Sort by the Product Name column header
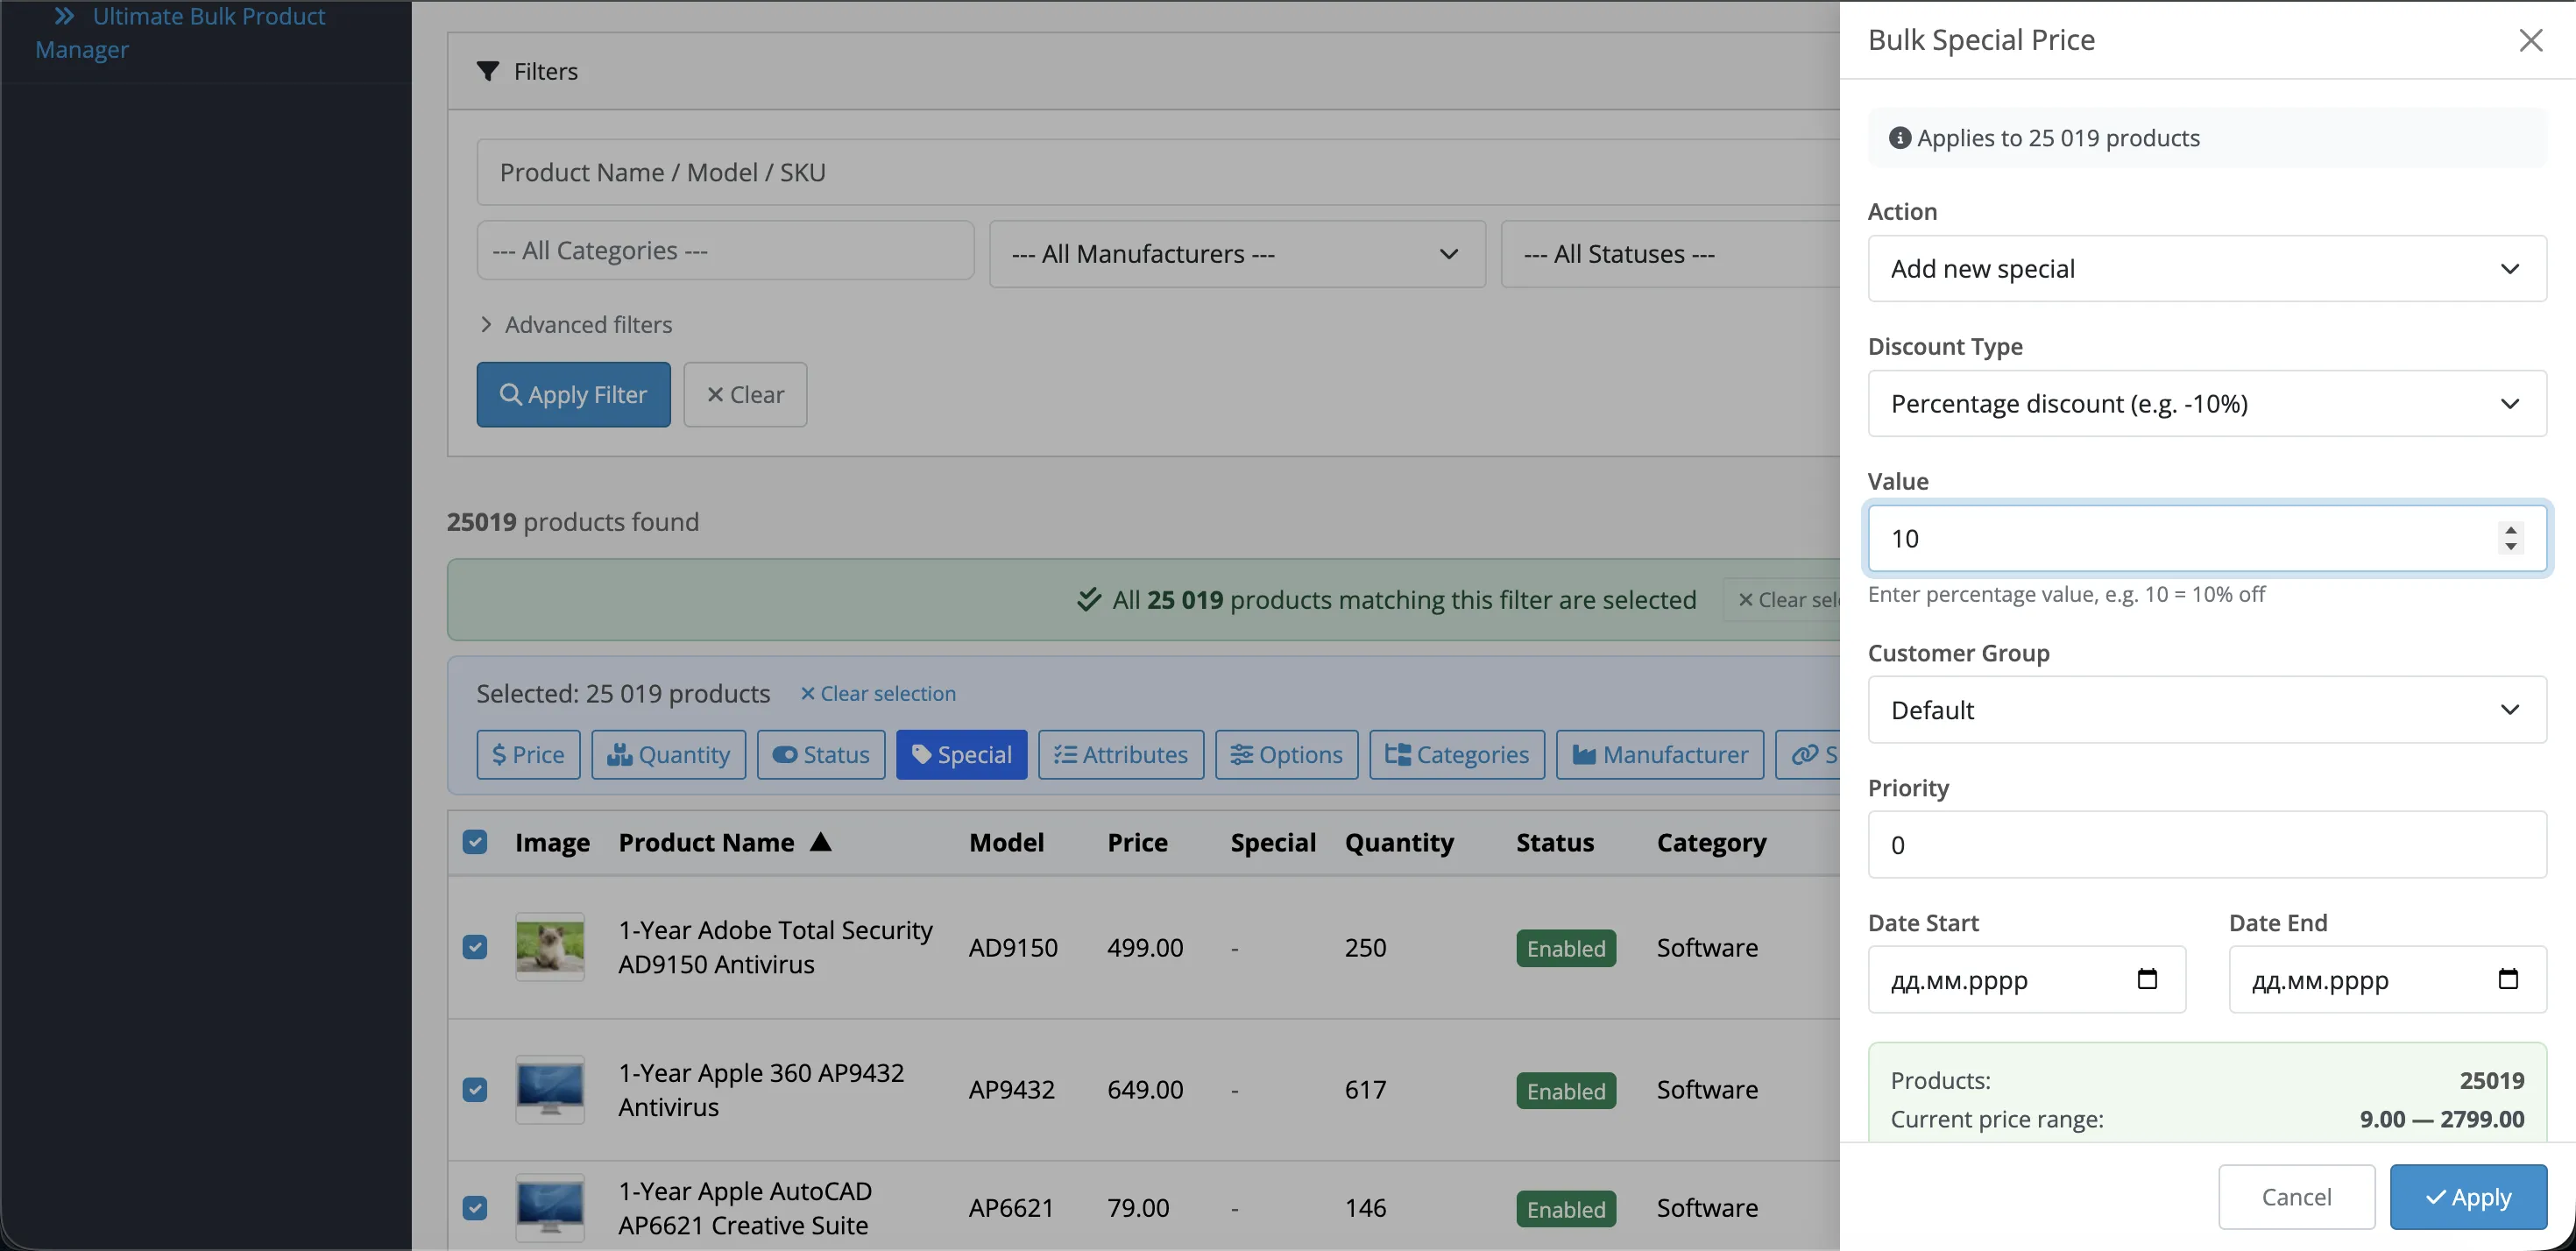 [706, 842]
